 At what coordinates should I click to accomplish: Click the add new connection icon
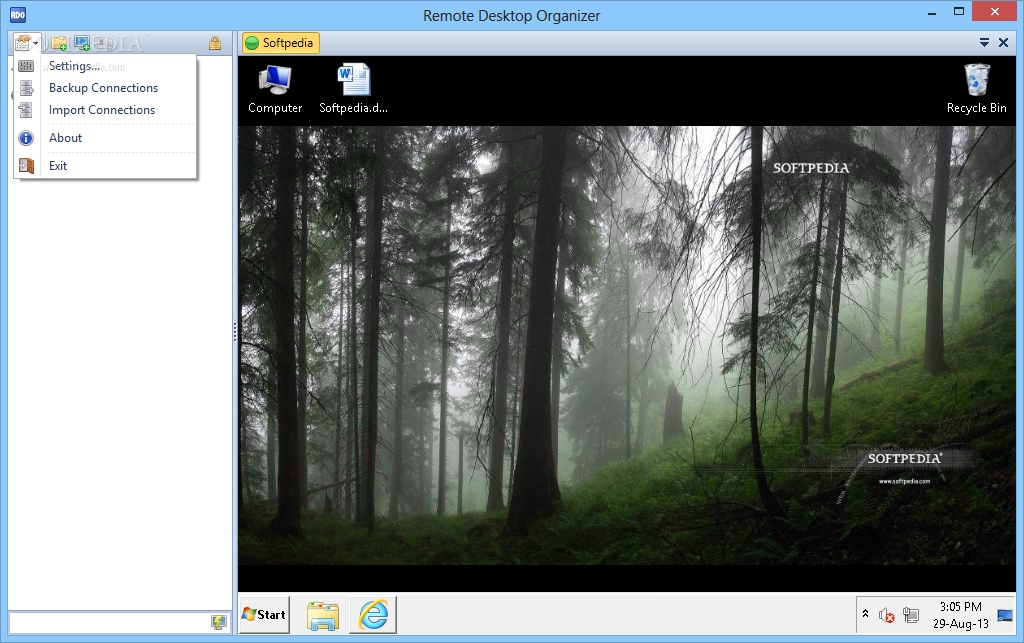82,43
